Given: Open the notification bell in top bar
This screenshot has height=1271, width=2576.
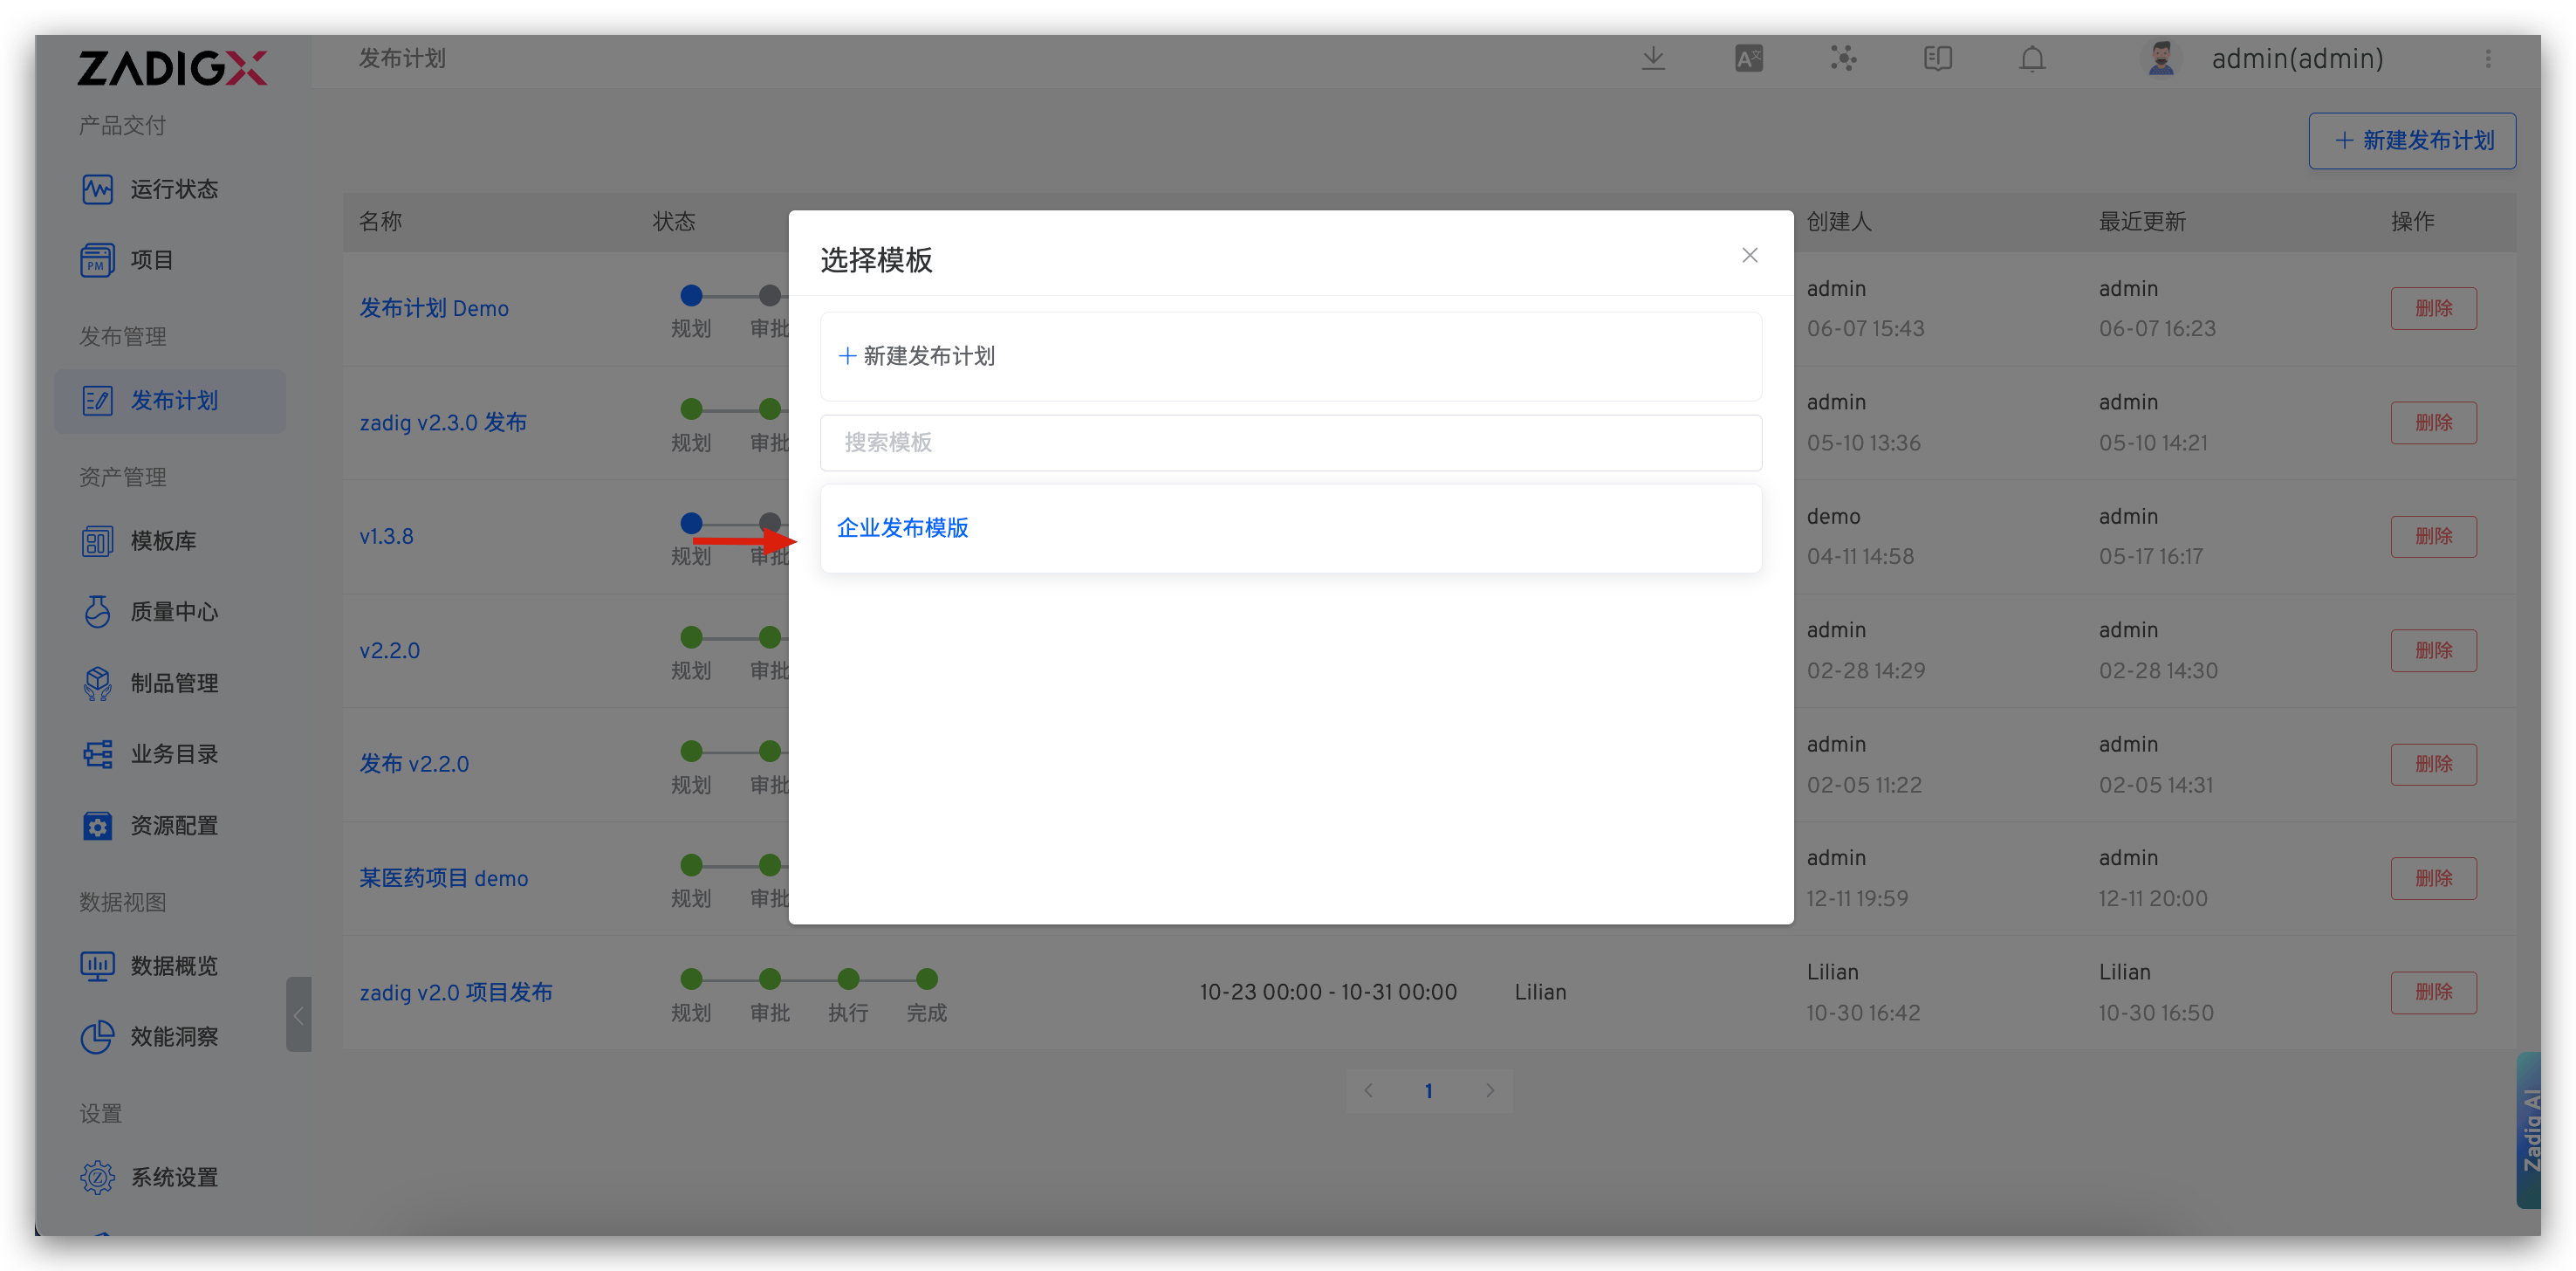Looking at the screenshot, I should [x=2032, y=59].
